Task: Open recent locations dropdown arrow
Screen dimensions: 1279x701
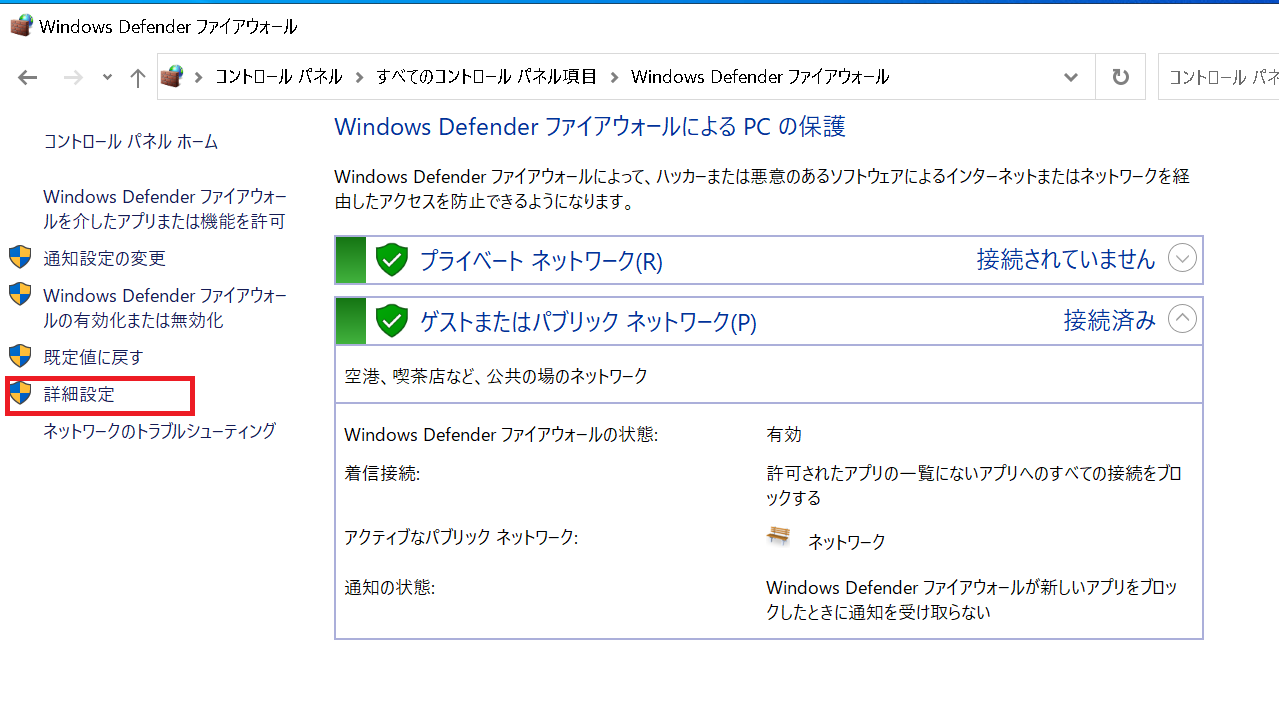Action: point(107,78)
